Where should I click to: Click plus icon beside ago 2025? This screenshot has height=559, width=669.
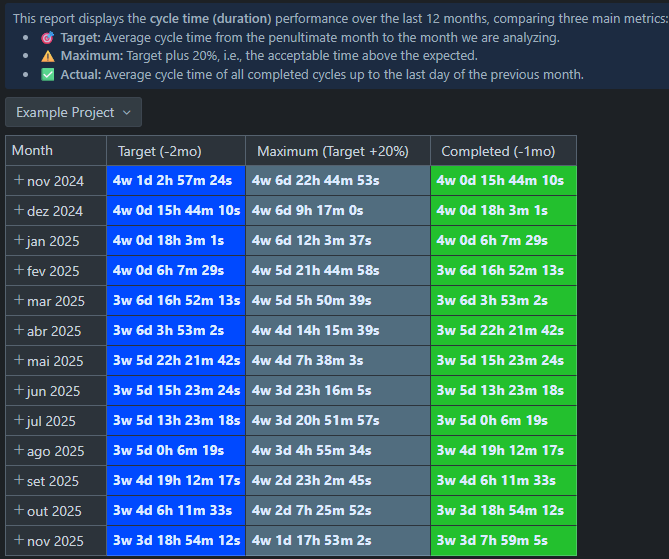click(x=18, y=451)
